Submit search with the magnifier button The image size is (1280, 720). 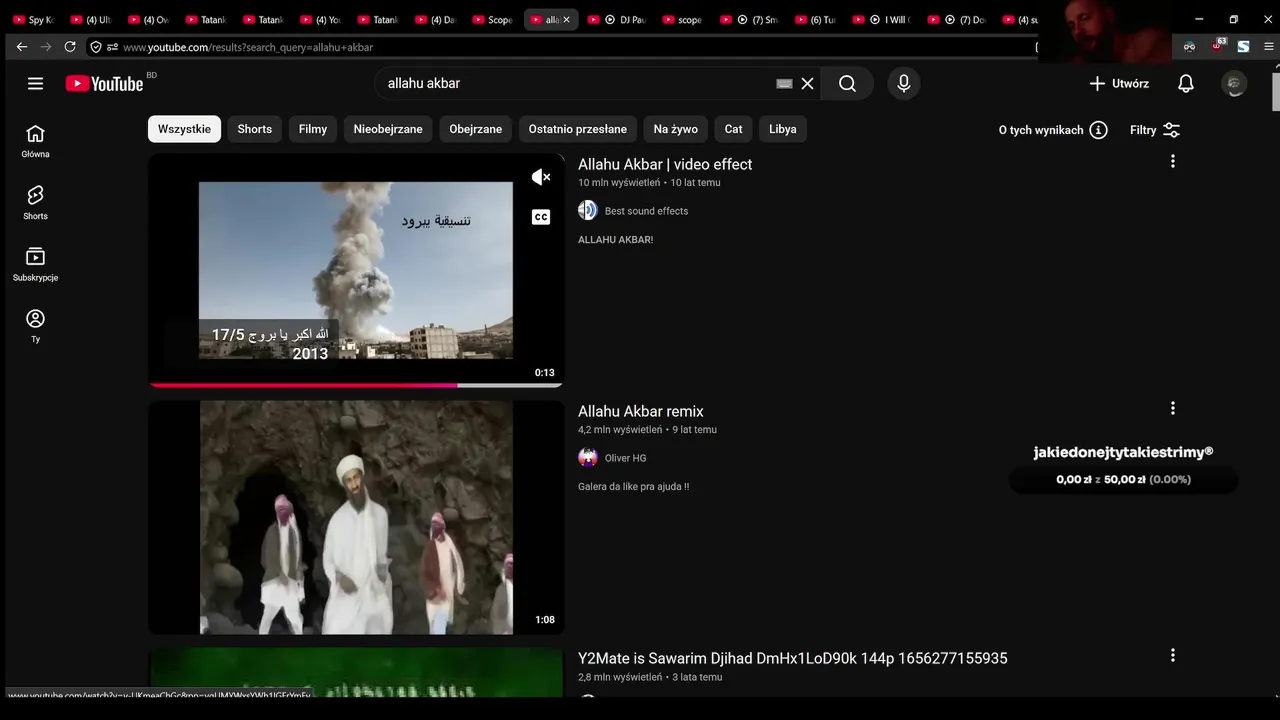click(847, 84)
